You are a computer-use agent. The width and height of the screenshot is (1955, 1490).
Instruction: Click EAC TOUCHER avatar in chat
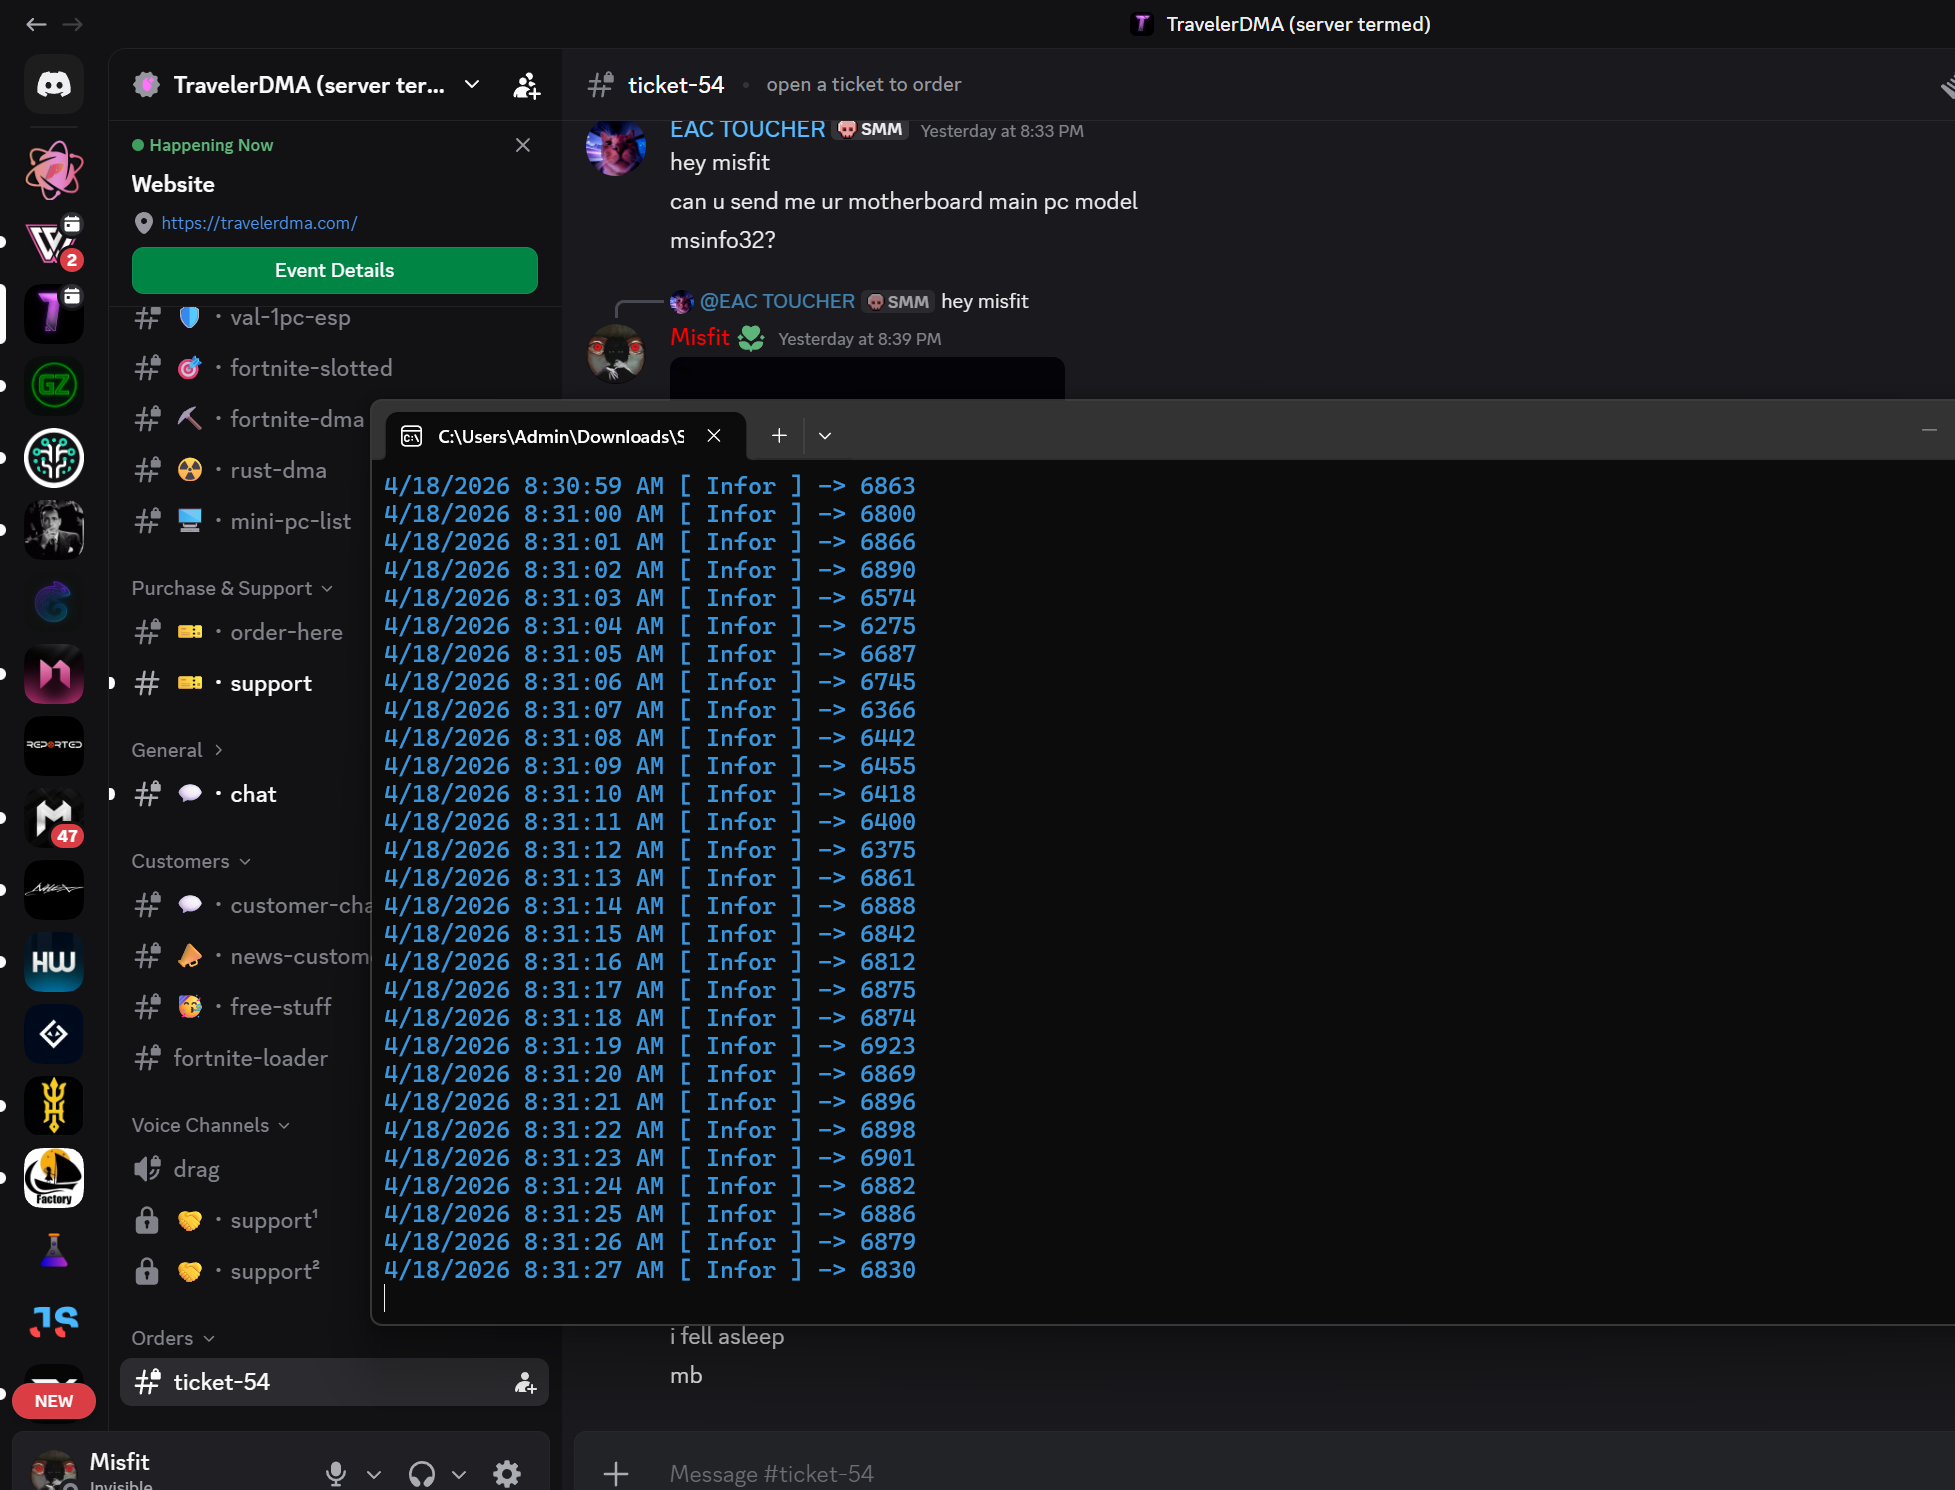[615, 148]
